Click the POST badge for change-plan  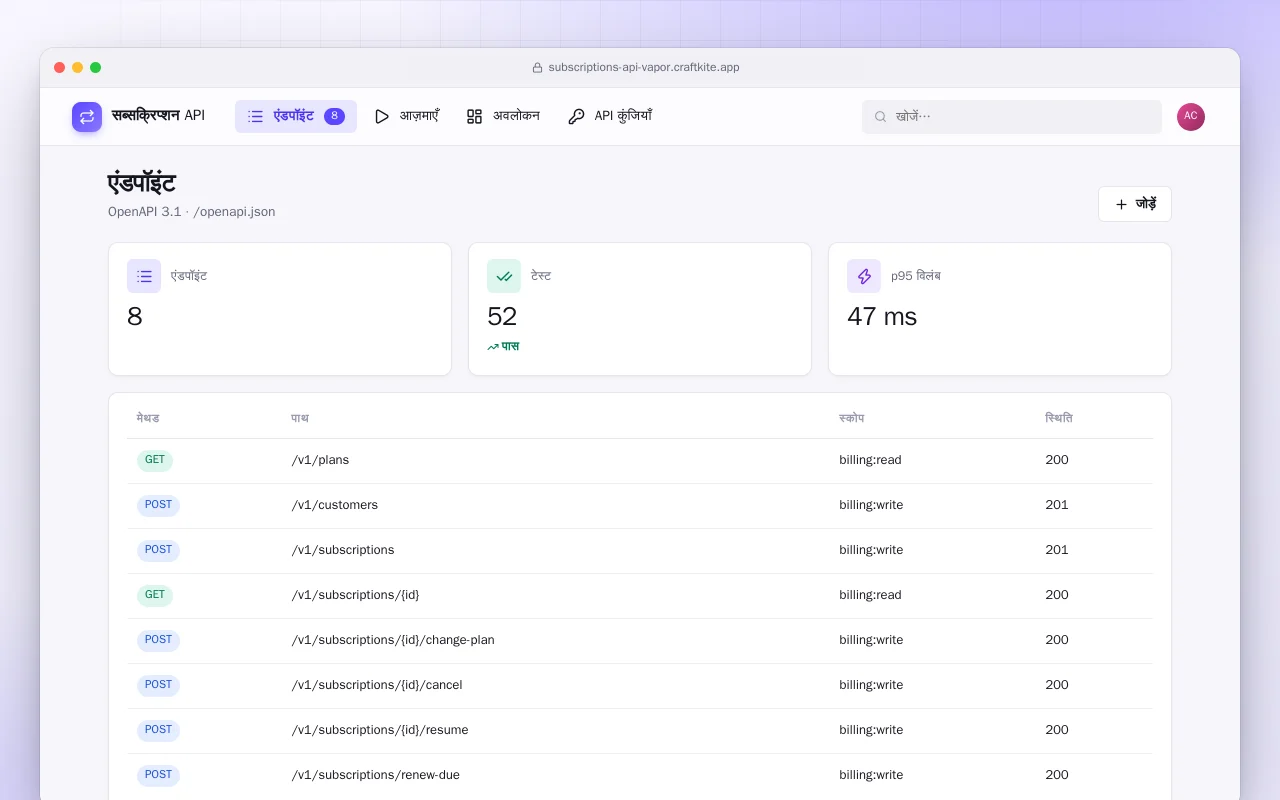(158, 640)
